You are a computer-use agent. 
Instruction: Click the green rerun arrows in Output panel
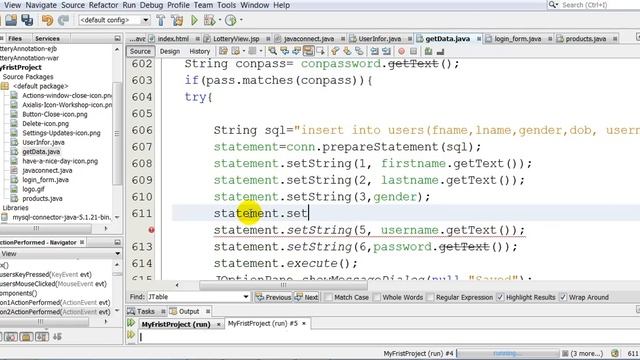[131, 322]
